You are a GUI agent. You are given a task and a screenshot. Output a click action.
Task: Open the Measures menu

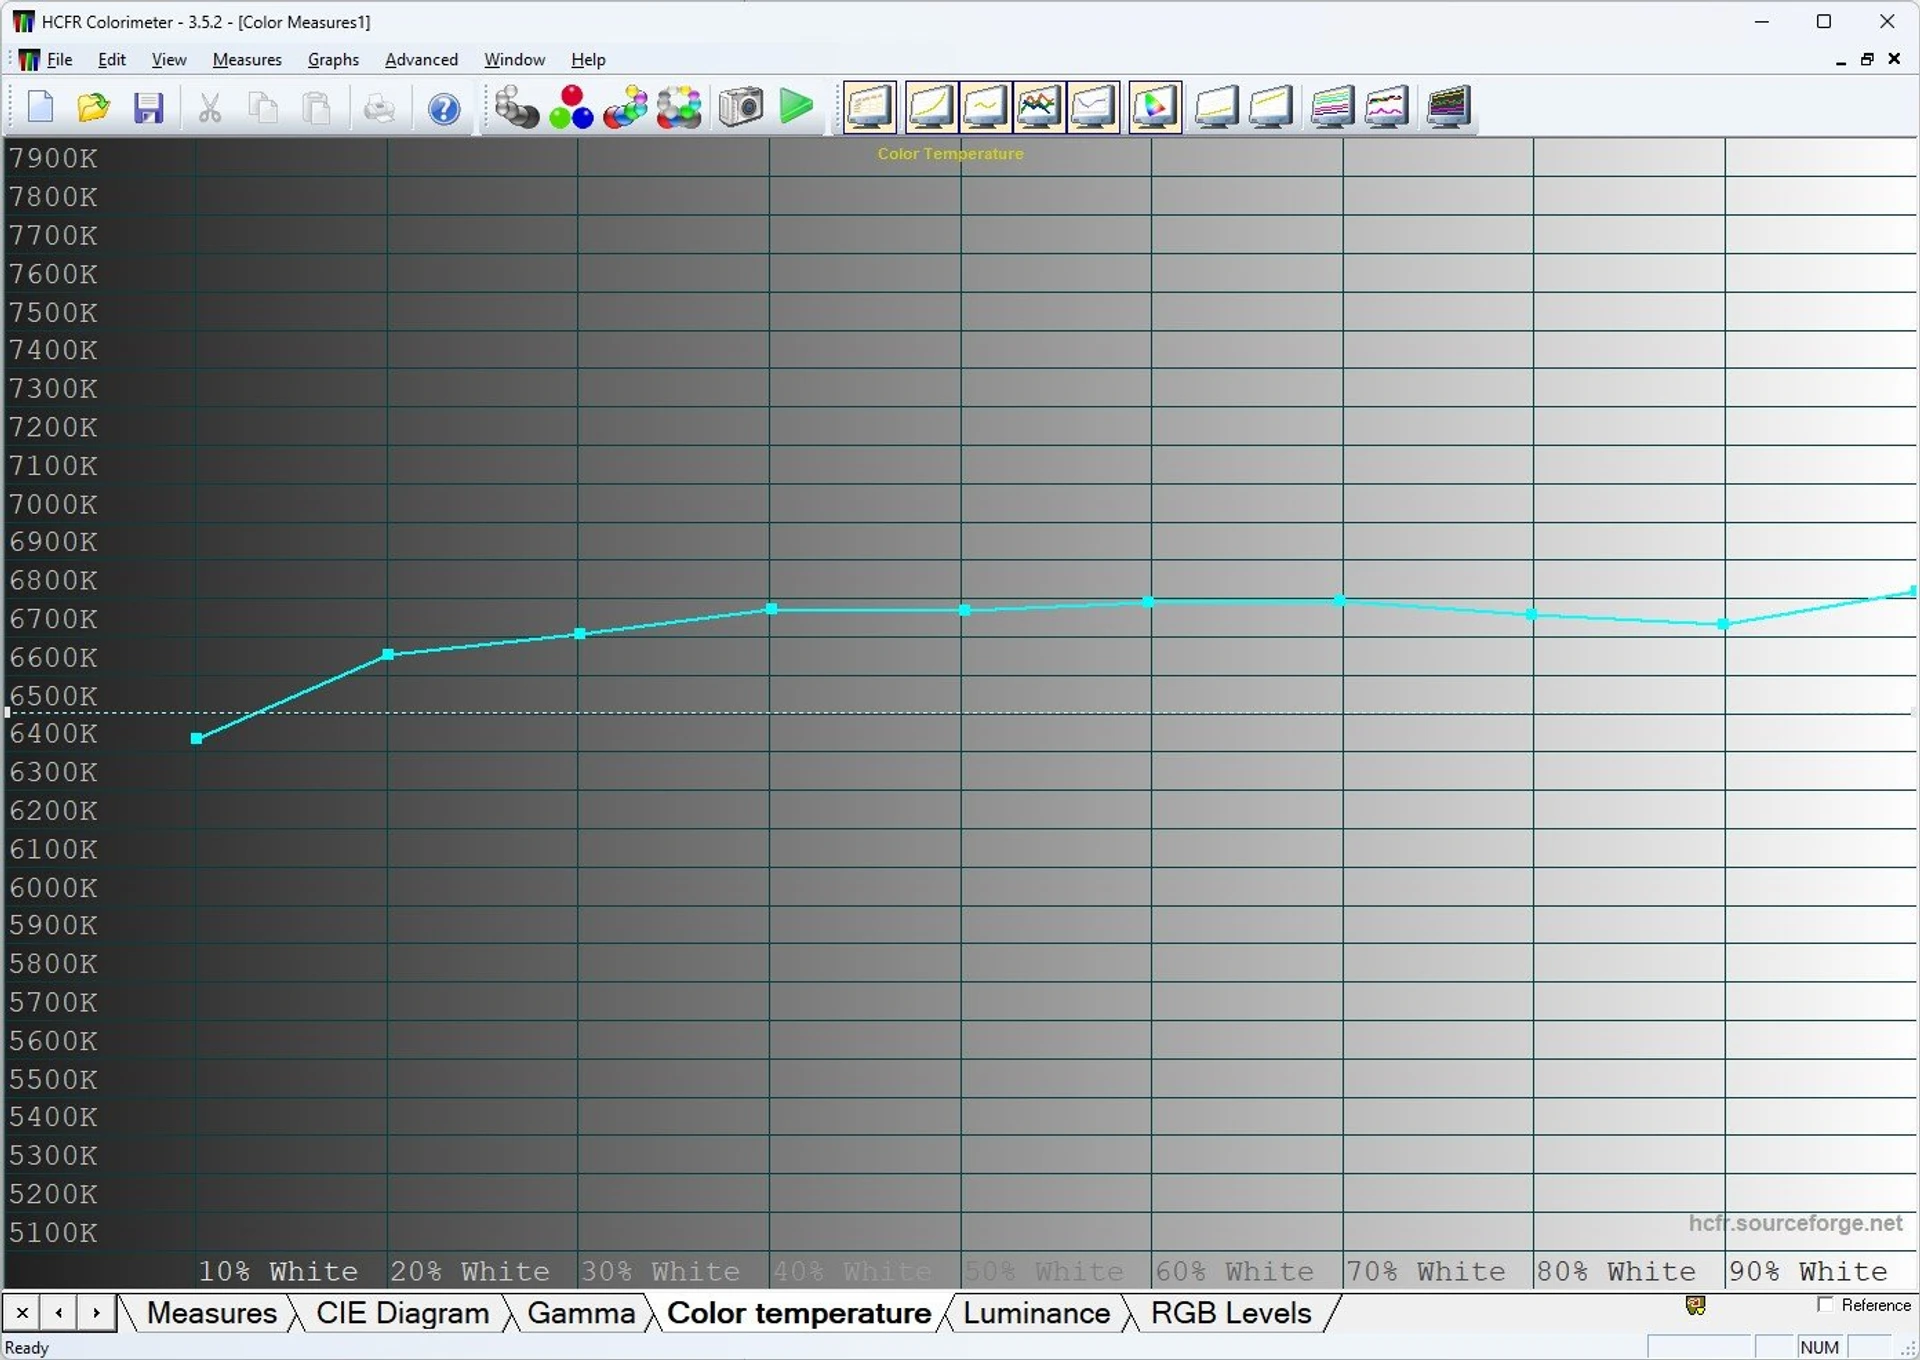coord(247,60)
